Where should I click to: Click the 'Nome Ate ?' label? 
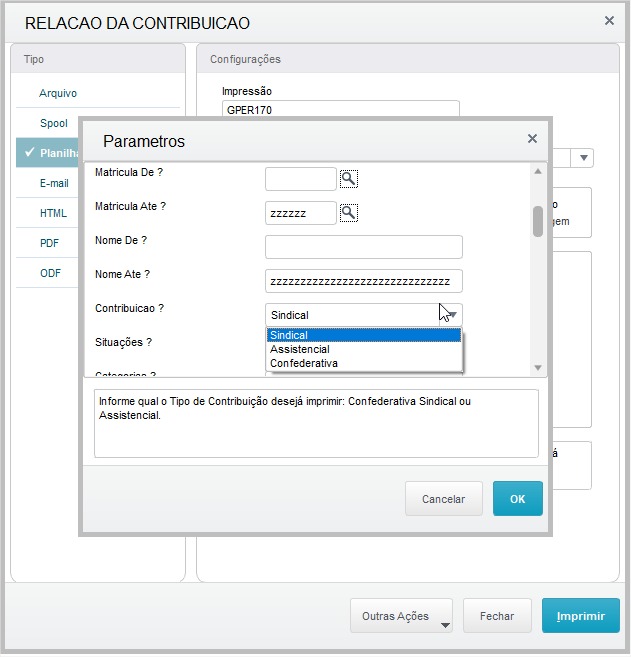[x=122, y=274]
